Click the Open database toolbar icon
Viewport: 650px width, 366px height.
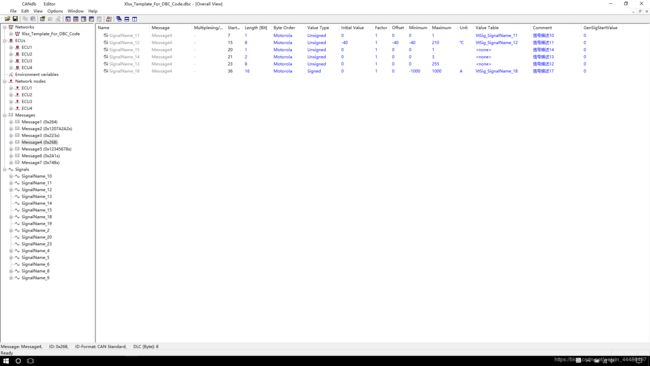click(x=7, y=19)
